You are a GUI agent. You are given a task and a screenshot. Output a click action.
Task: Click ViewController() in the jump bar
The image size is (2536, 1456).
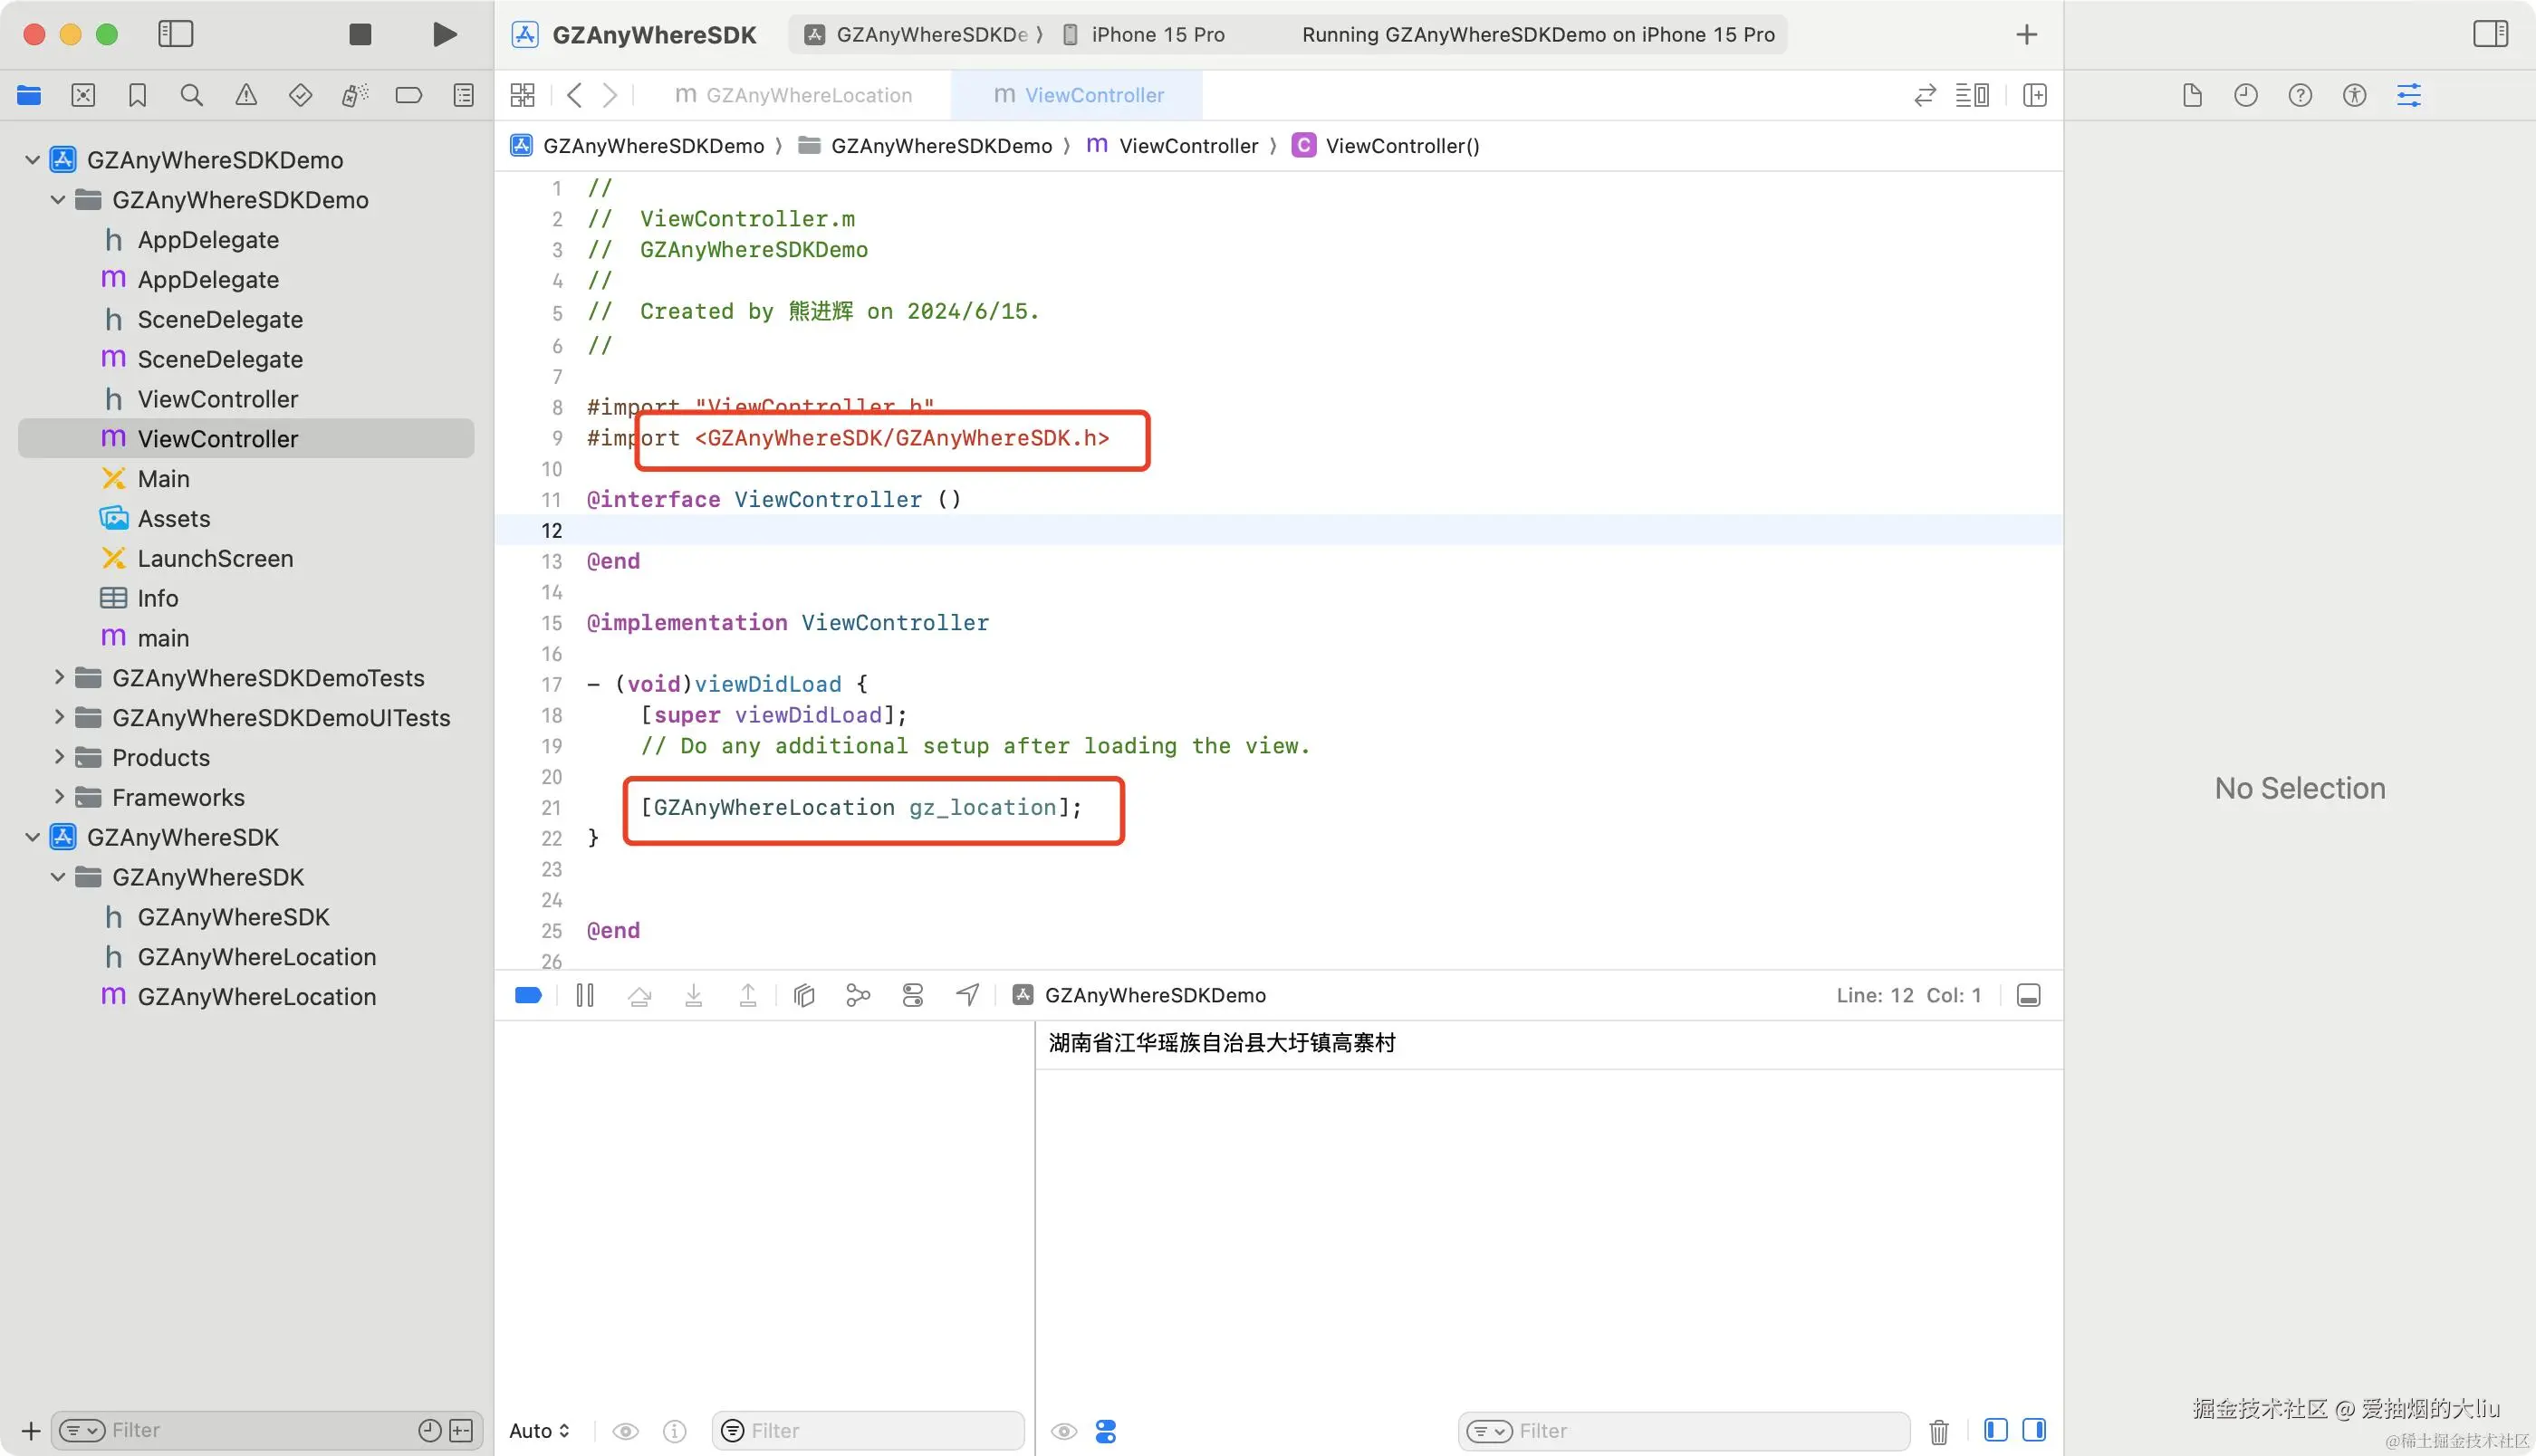click(x=1385, y=145)
